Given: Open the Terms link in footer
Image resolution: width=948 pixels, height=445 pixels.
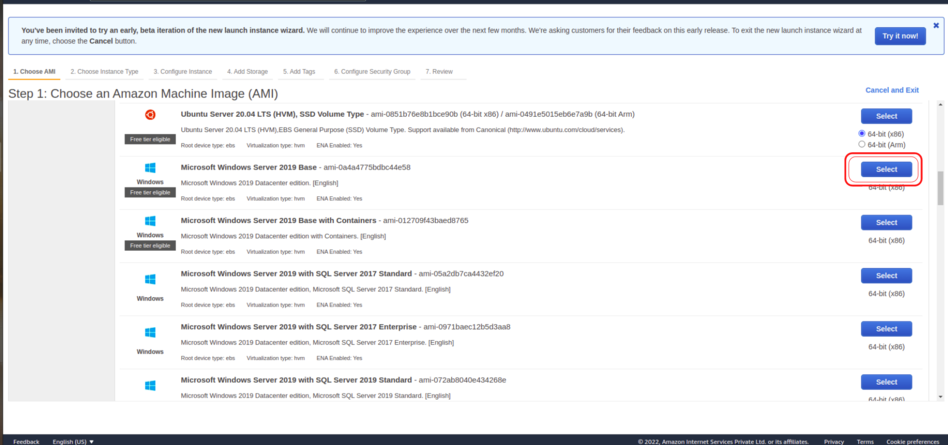Looking at the screenshot, I should tap(865, 442).
